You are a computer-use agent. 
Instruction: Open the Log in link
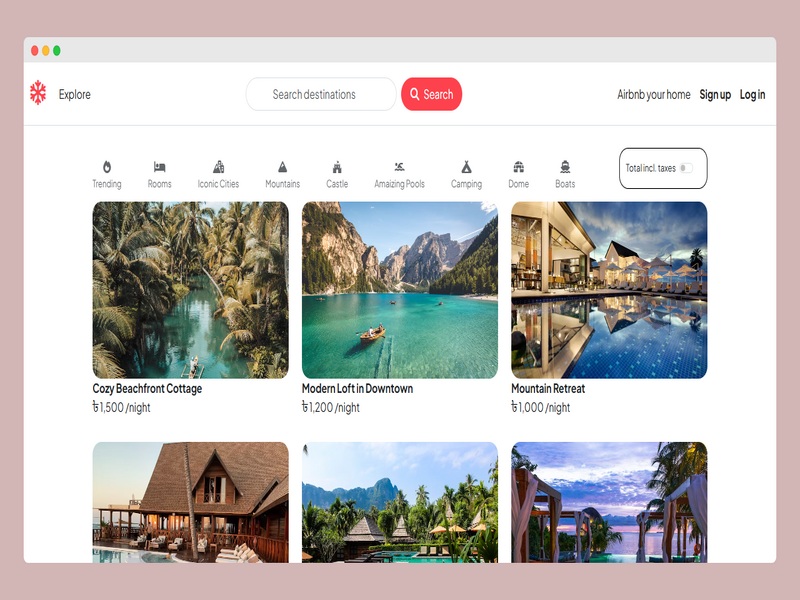tap(752, 95)
